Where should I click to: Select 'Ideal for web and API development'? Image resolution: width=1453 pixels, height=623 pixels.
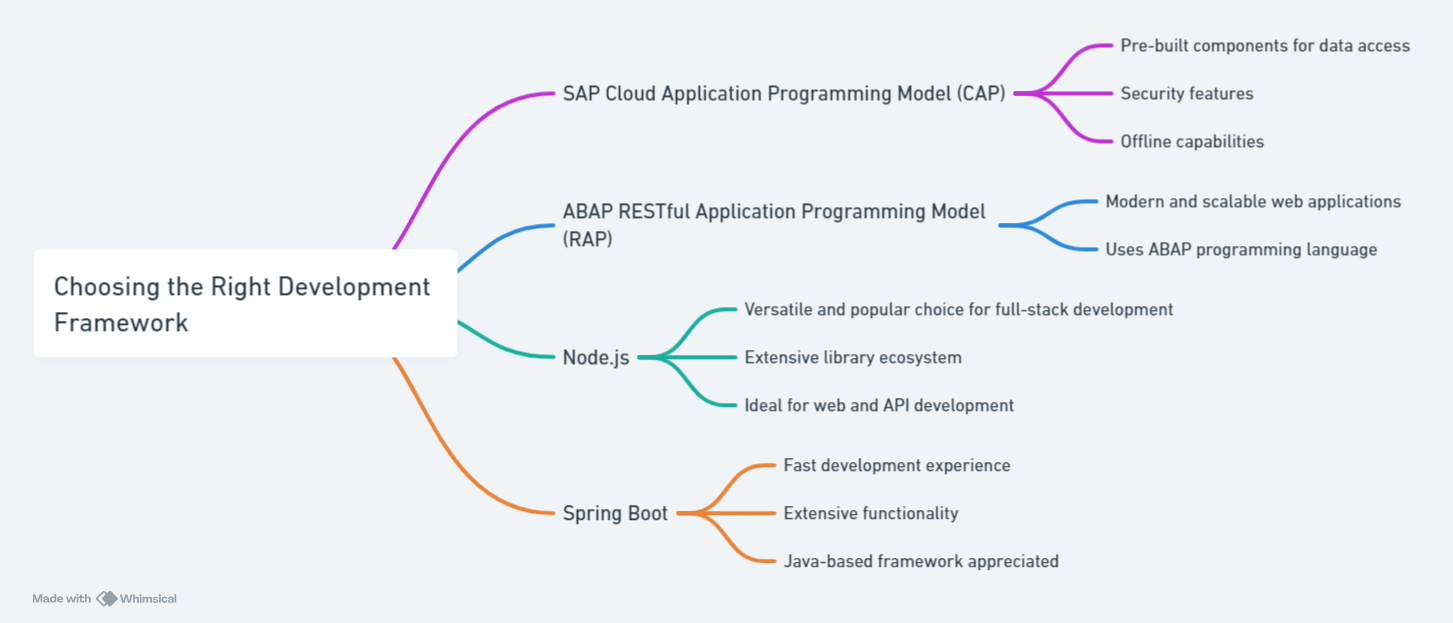pyautogui.click(x=878, y=406)
